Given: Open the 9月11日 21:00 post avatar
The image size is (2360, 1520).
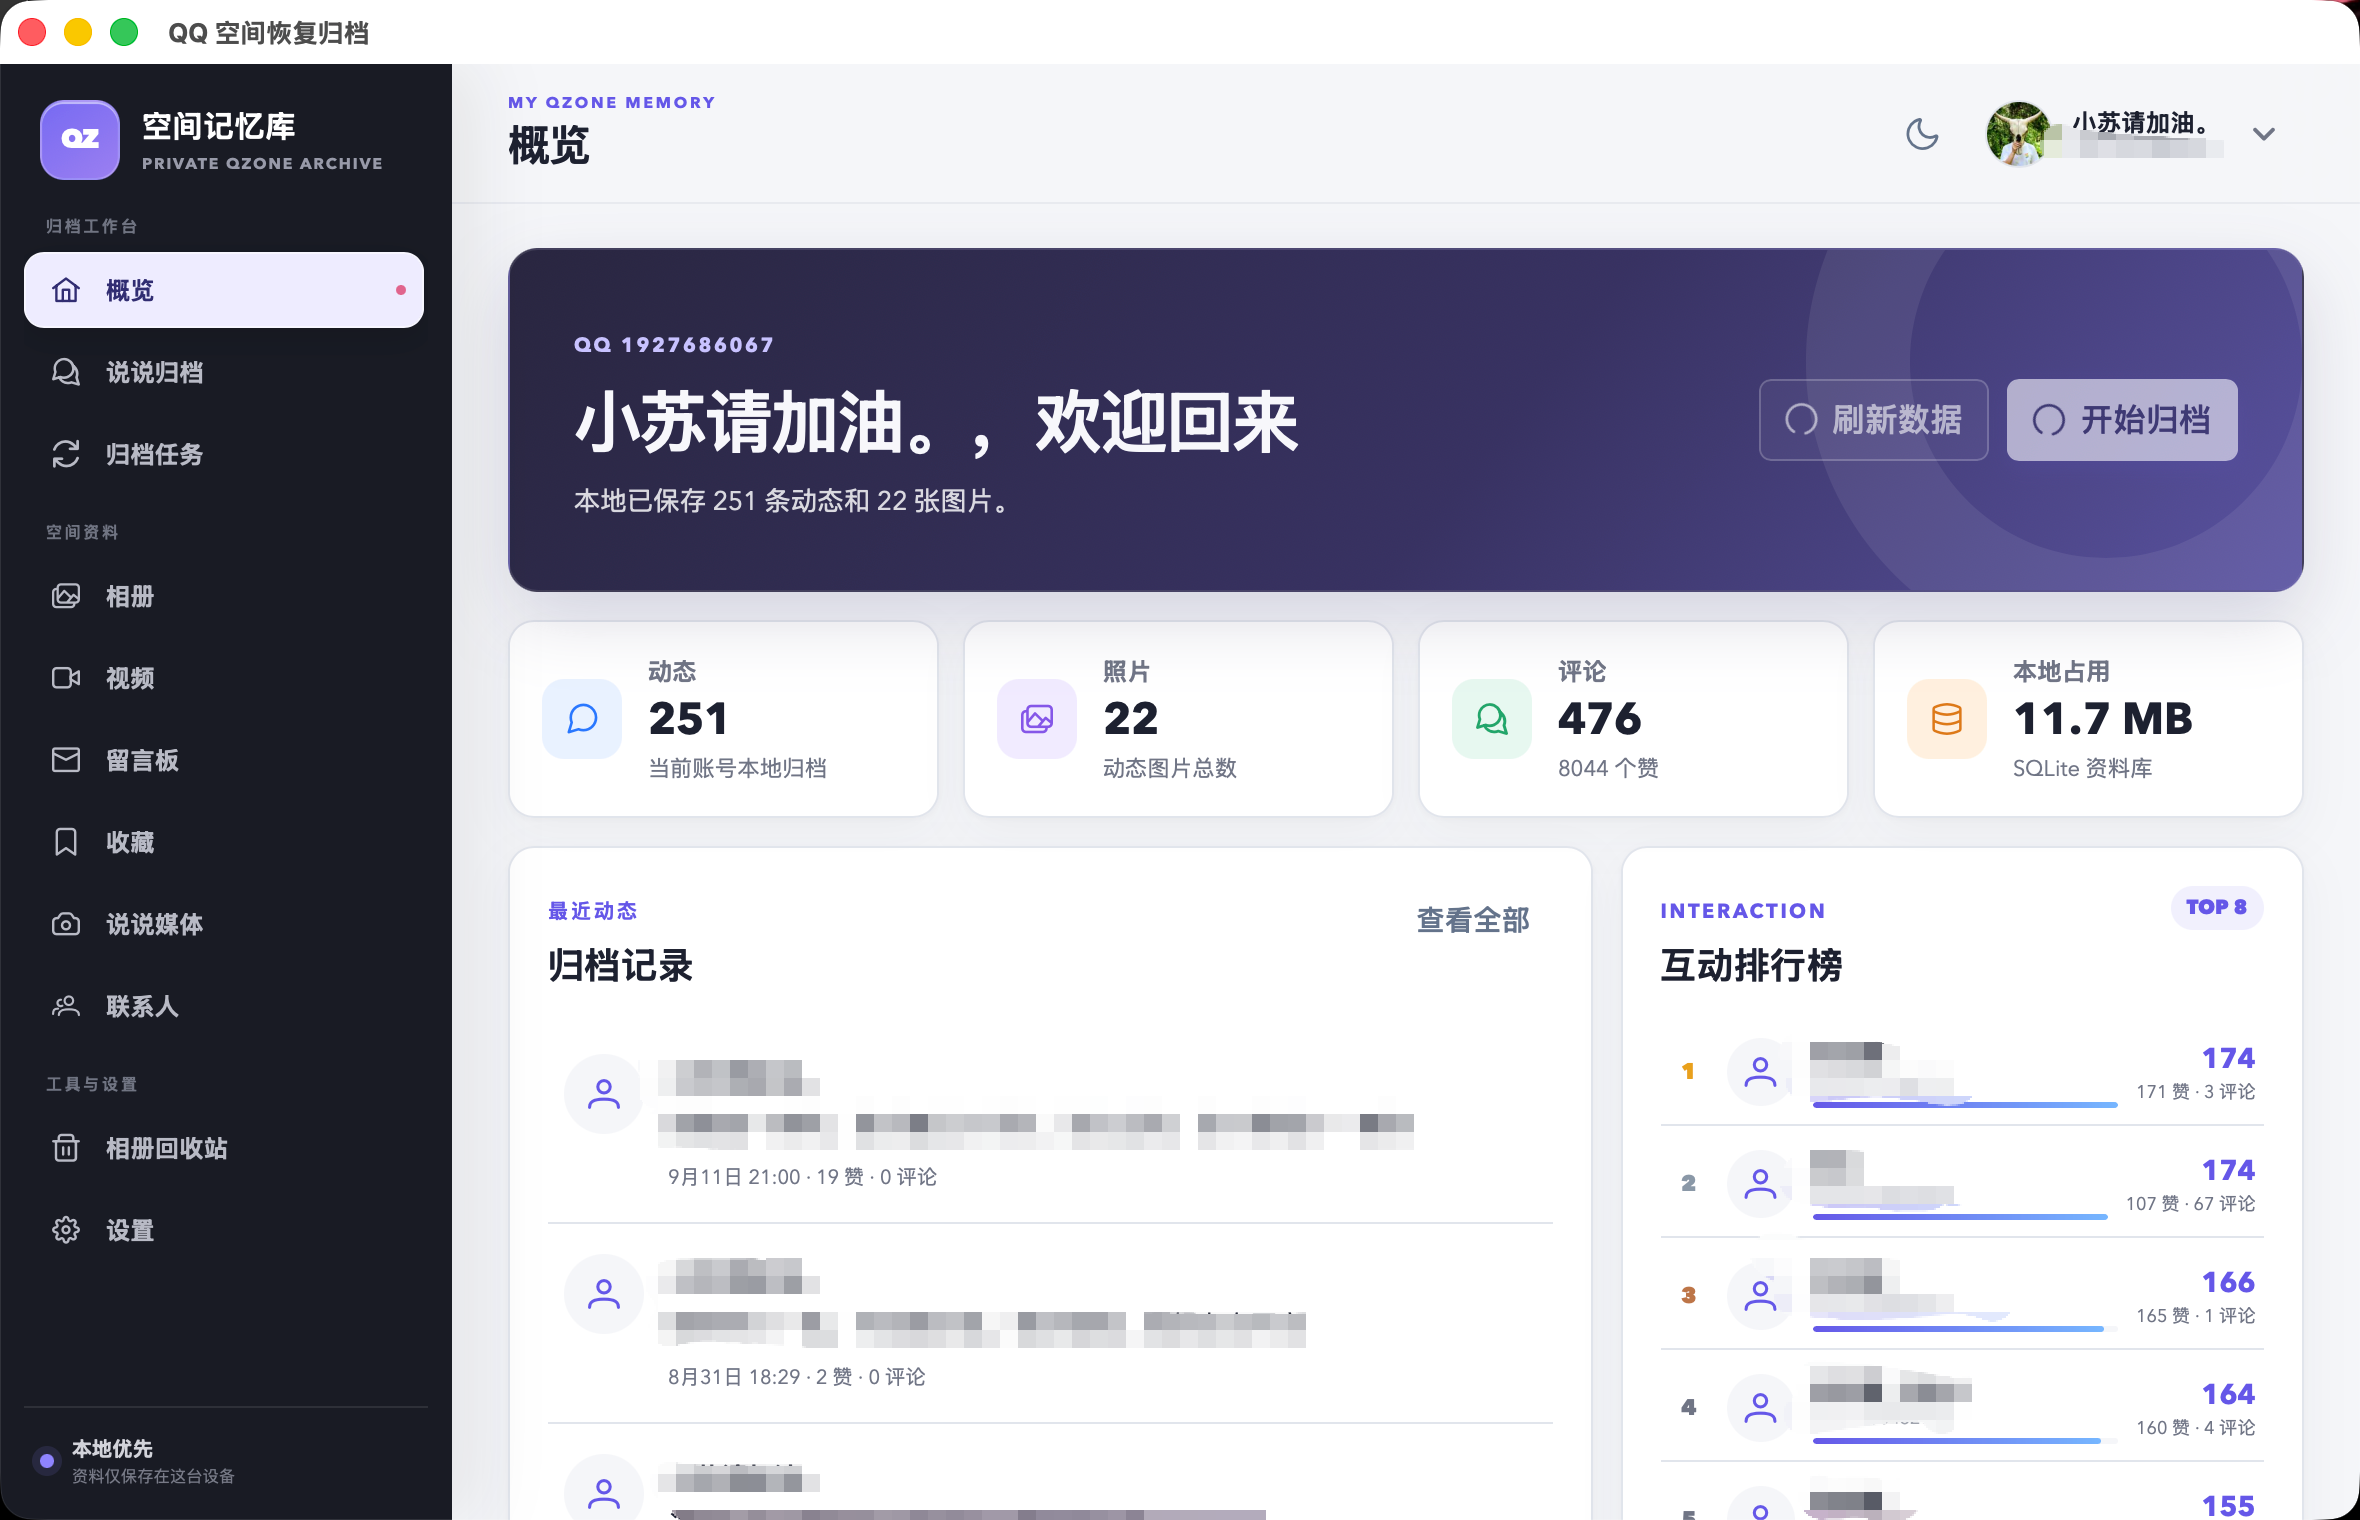Looking at the screenshot, I should (604, 1094).
